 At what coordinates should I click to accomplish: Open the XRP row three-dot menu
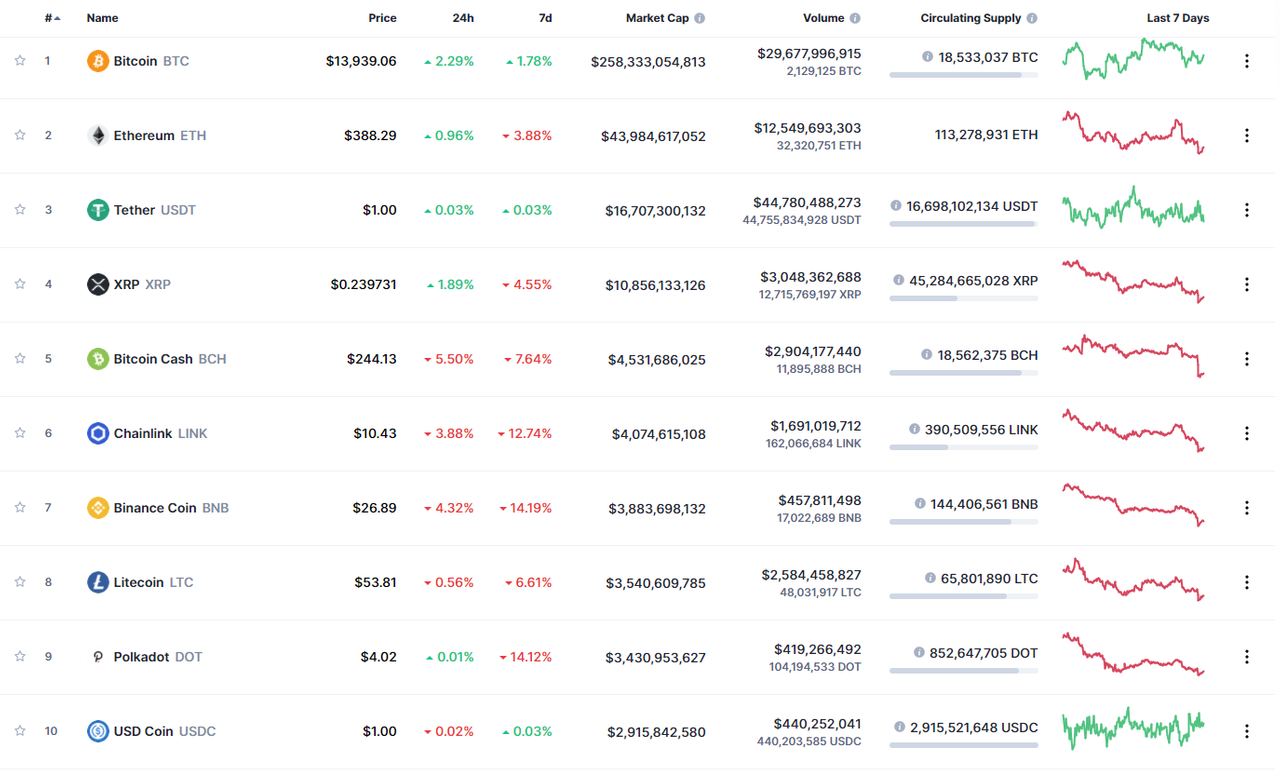[x=1246, y=284]
